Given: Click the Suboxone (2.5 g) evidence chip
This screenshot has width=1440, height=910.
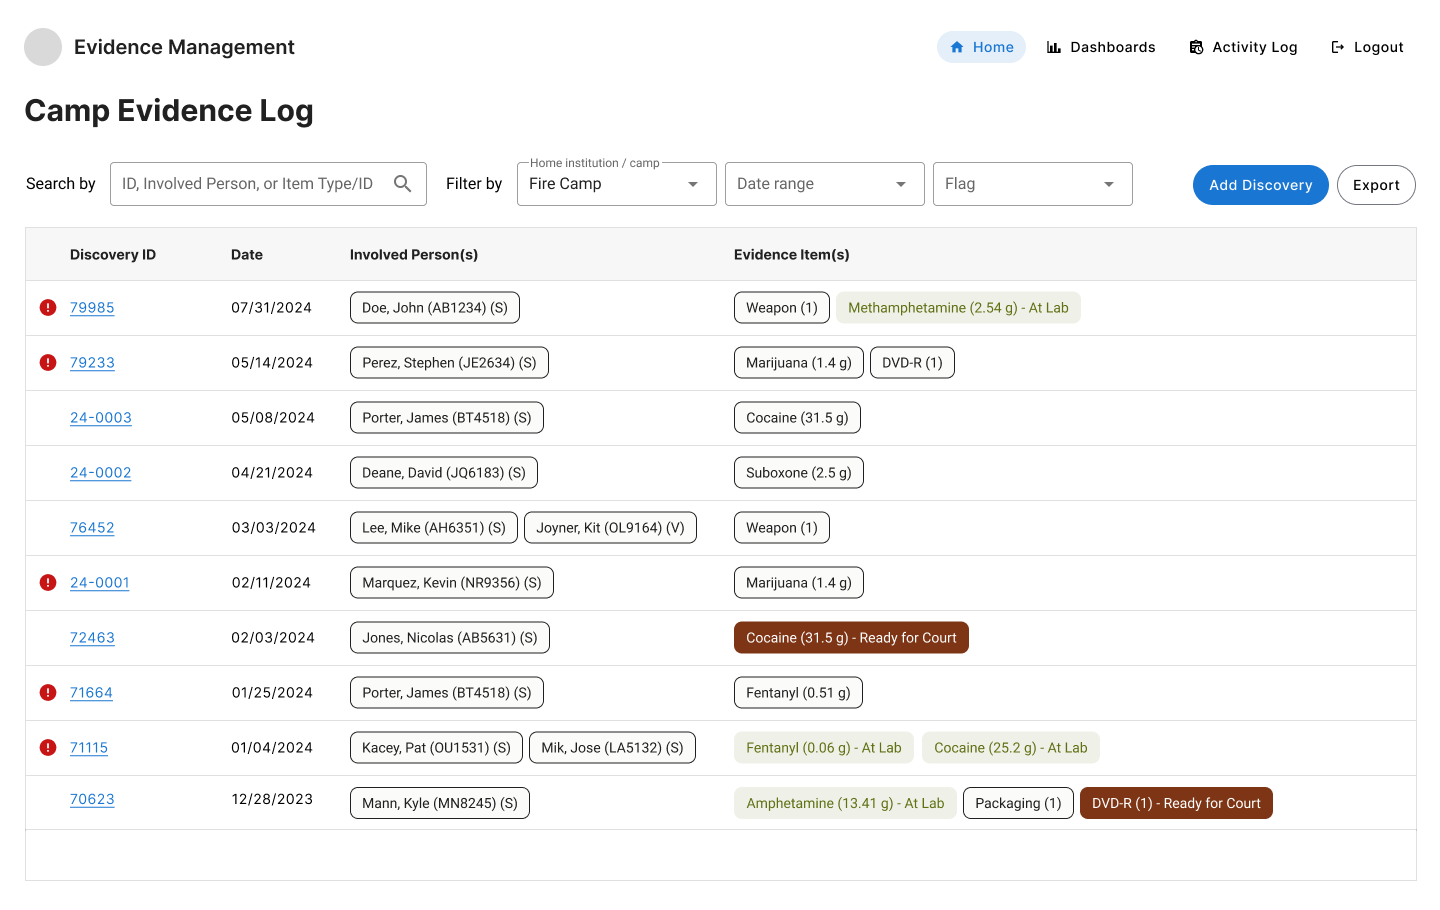Looking at the screenshot, I should (799, 473).
